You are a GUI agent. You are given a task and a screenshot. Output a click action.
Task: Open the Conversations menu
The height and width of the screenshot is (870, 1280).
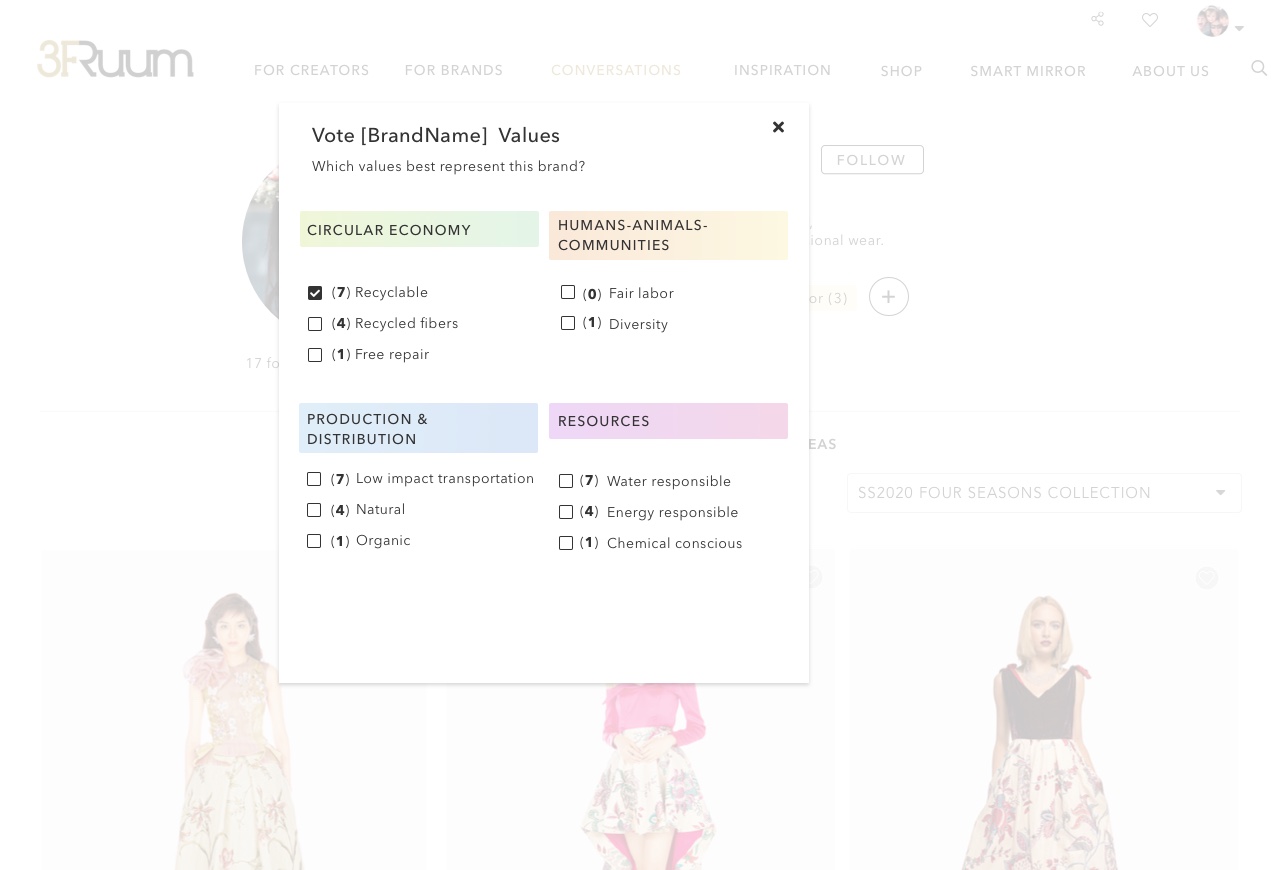coord(616,70)
